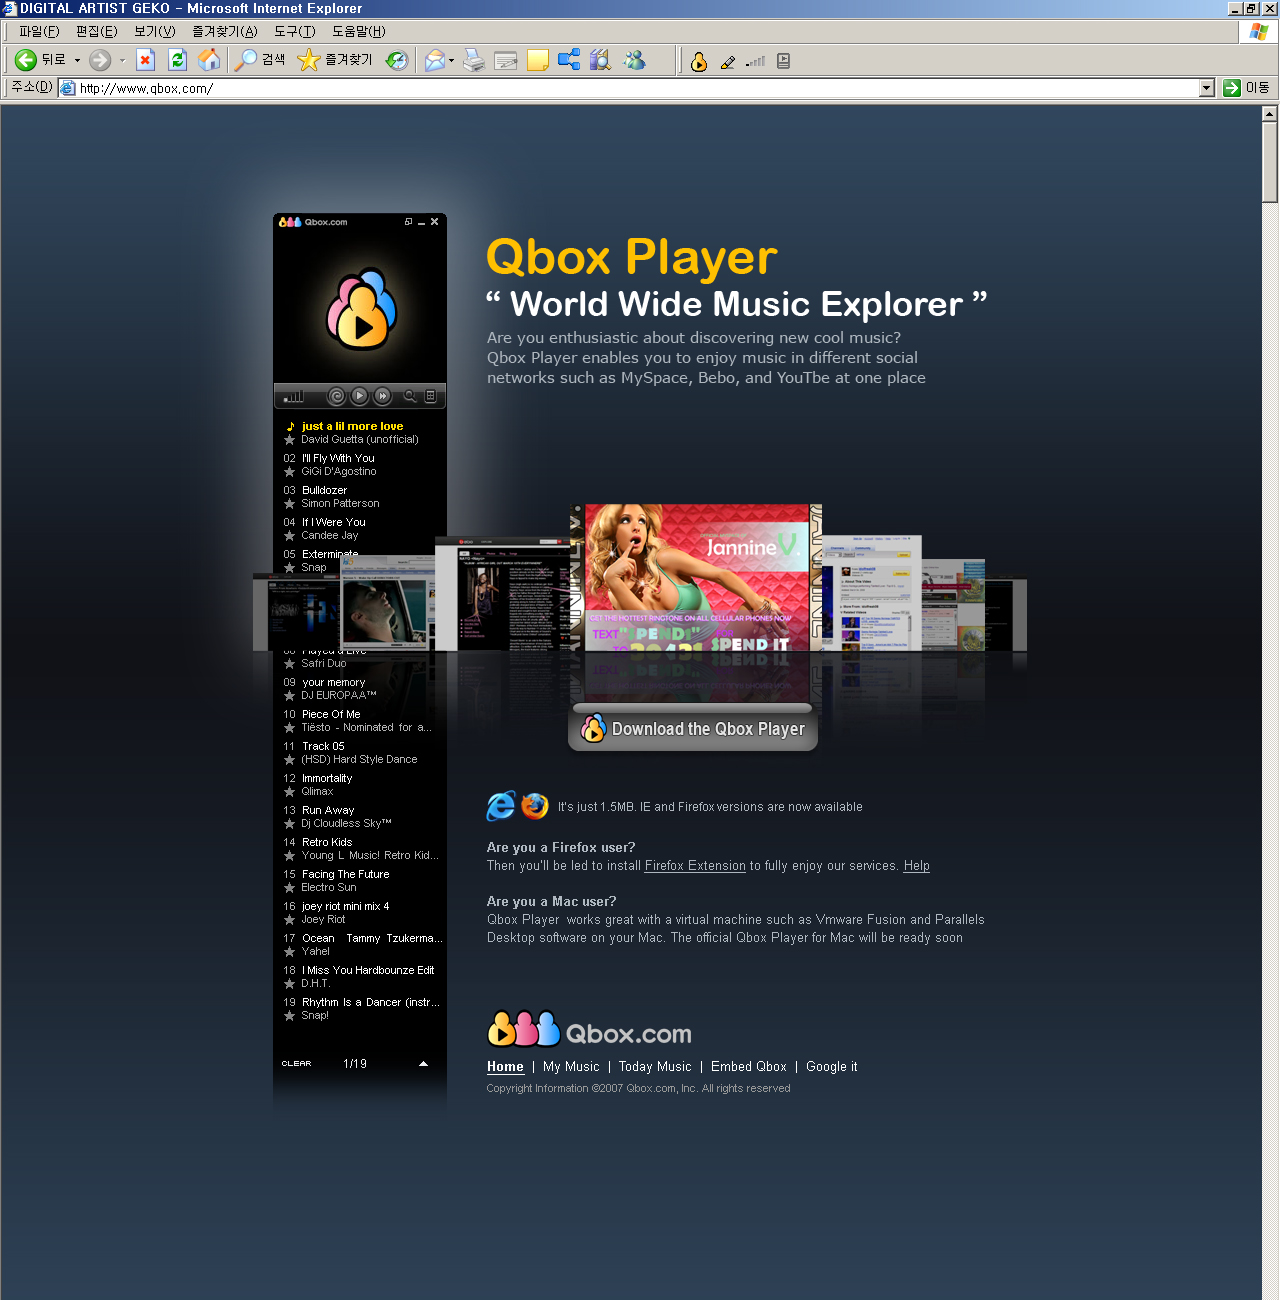1280x1300 pixels.
Task: Open the Mail icon dropdown arrow
Action: (451, 60)
